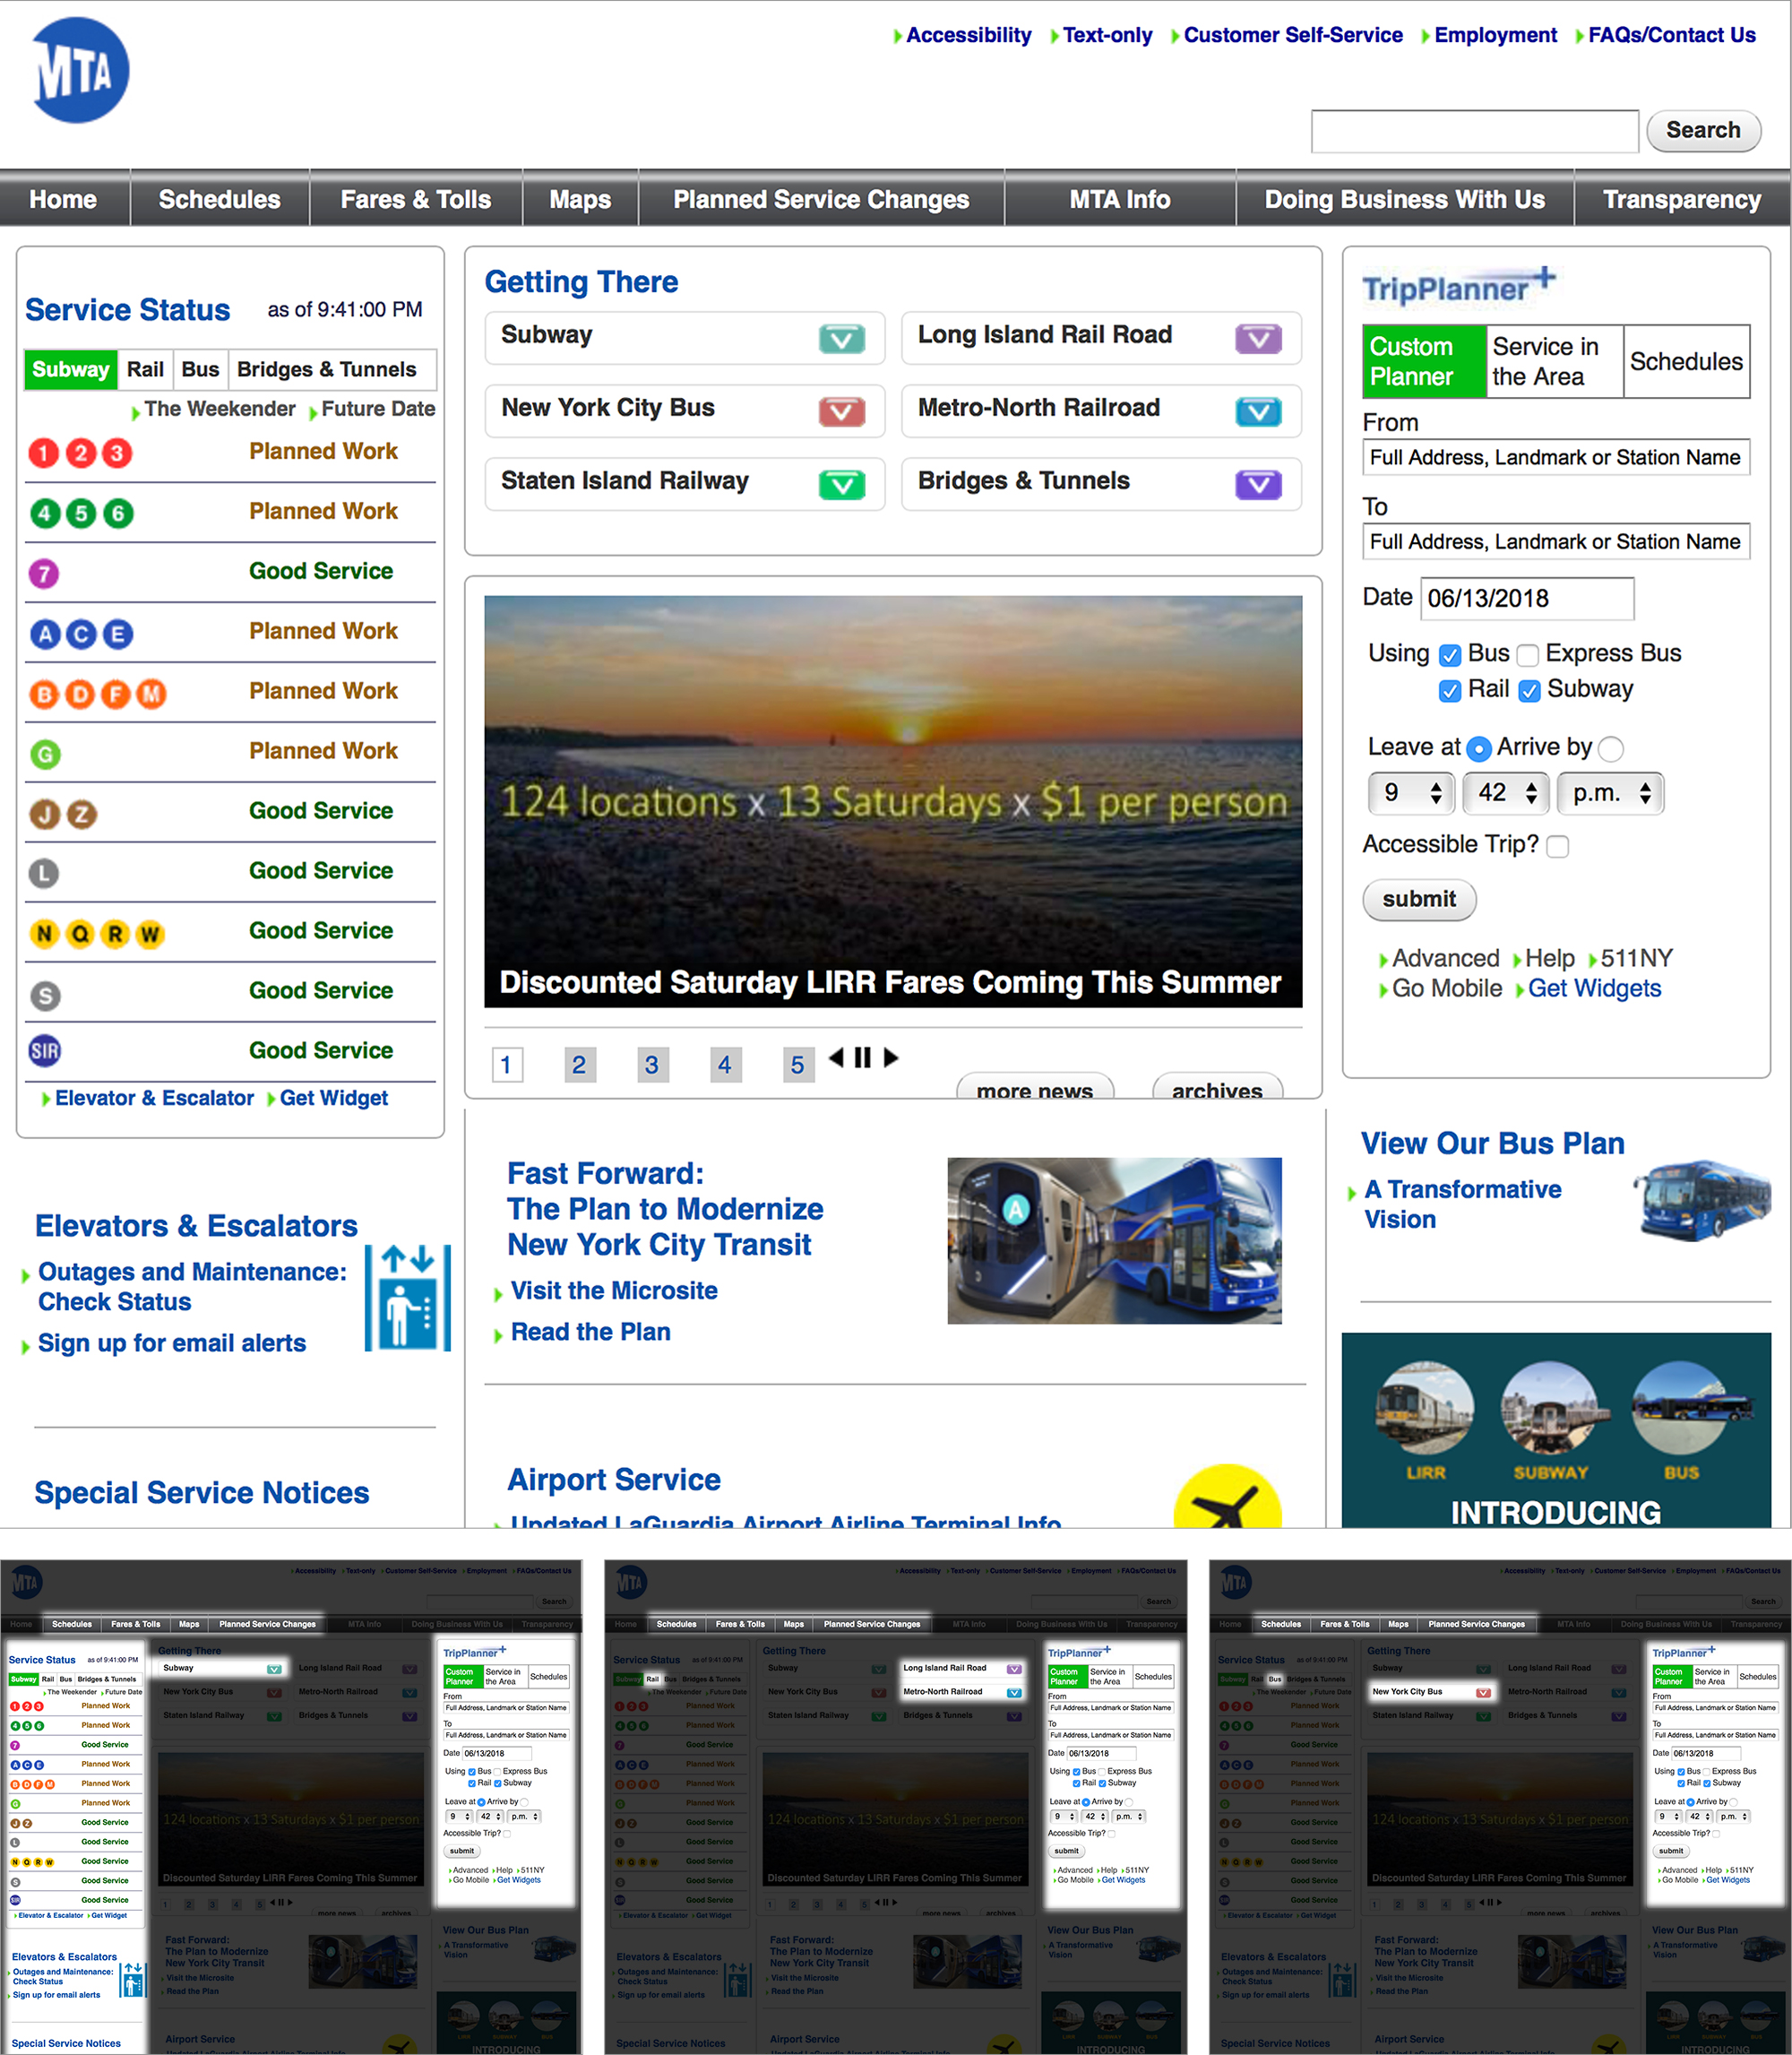Open the Get Widgets link
Screen dimensions: 1792x2055
[x=1594, y=988]
